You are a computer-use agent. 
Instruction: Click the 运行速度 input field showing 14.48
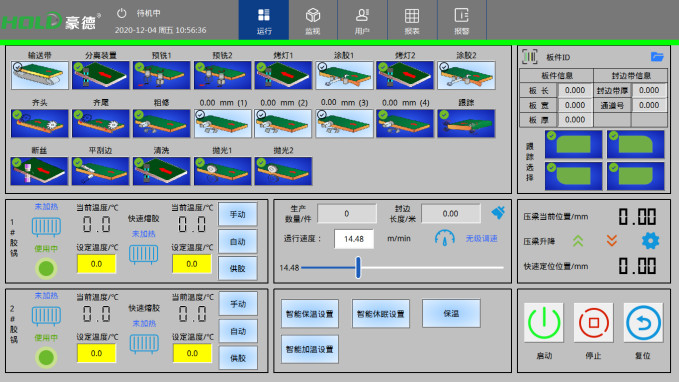pos(354,239)
